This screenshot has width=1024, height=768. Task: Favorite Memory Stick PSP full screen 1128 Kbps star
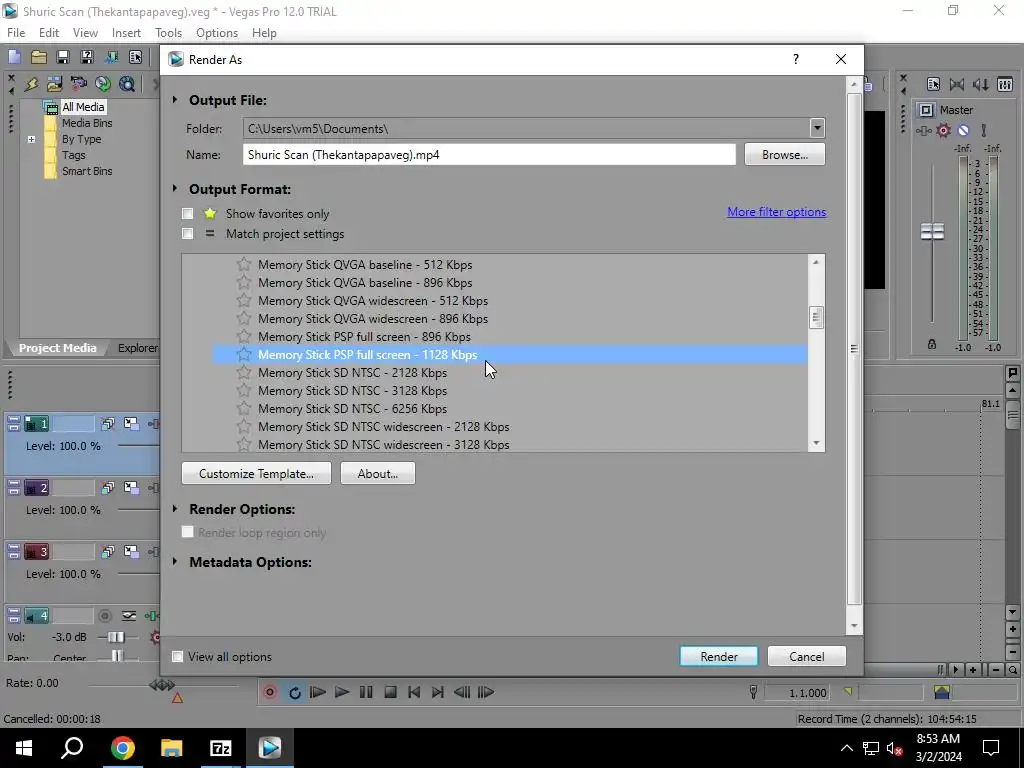(244, 355)
